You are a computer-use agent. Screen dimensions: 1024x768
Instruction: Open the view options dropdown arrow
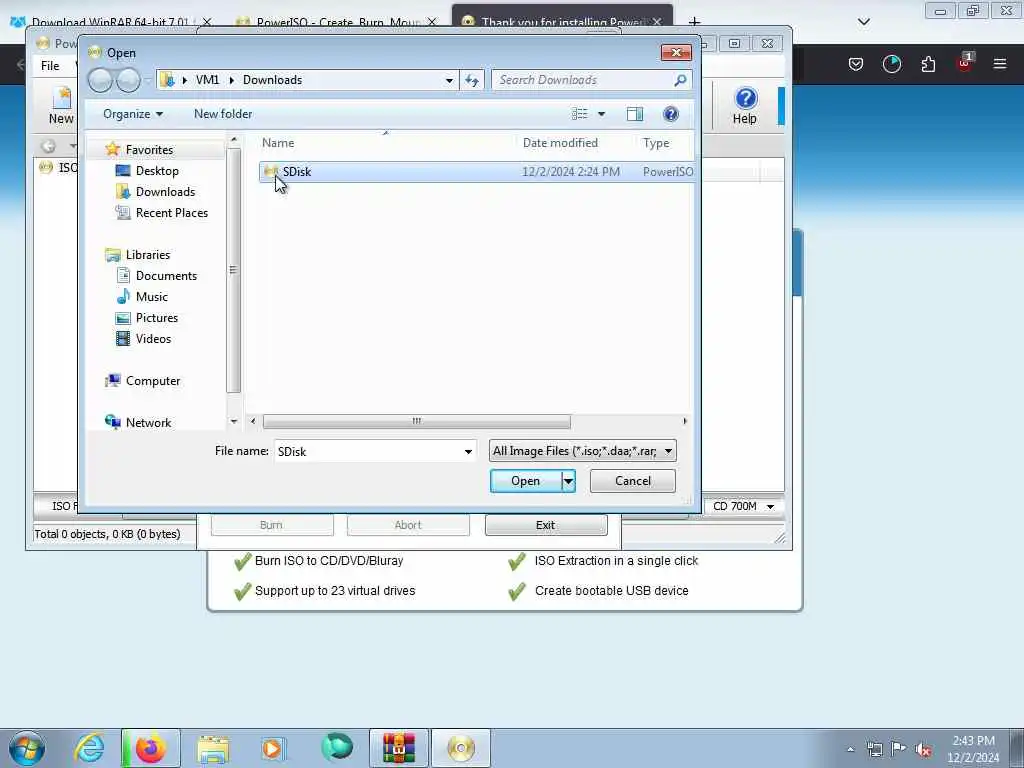(601, 114)
